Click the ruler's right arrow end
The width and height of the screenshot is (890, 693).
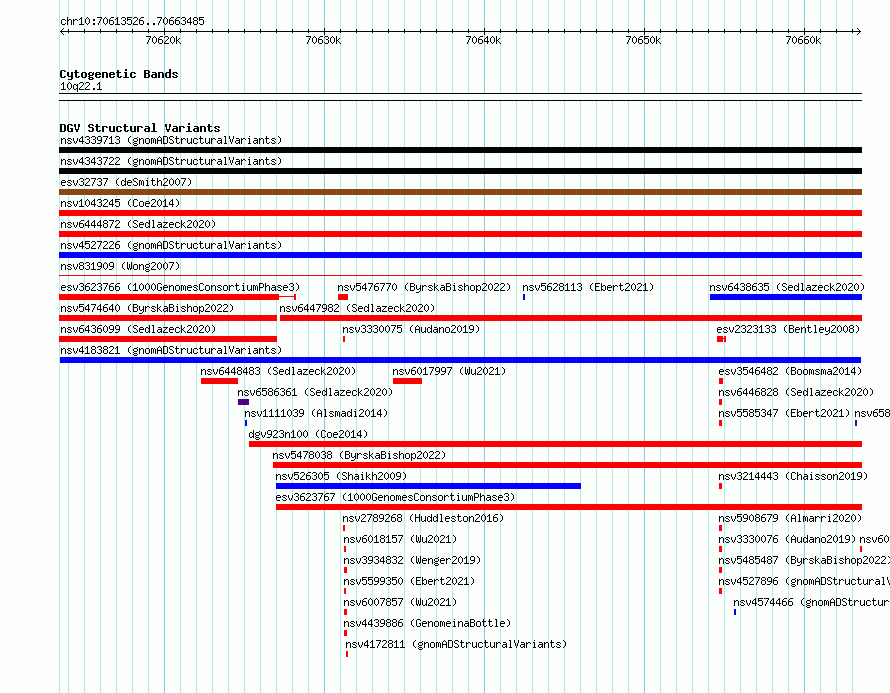(859, 31)
